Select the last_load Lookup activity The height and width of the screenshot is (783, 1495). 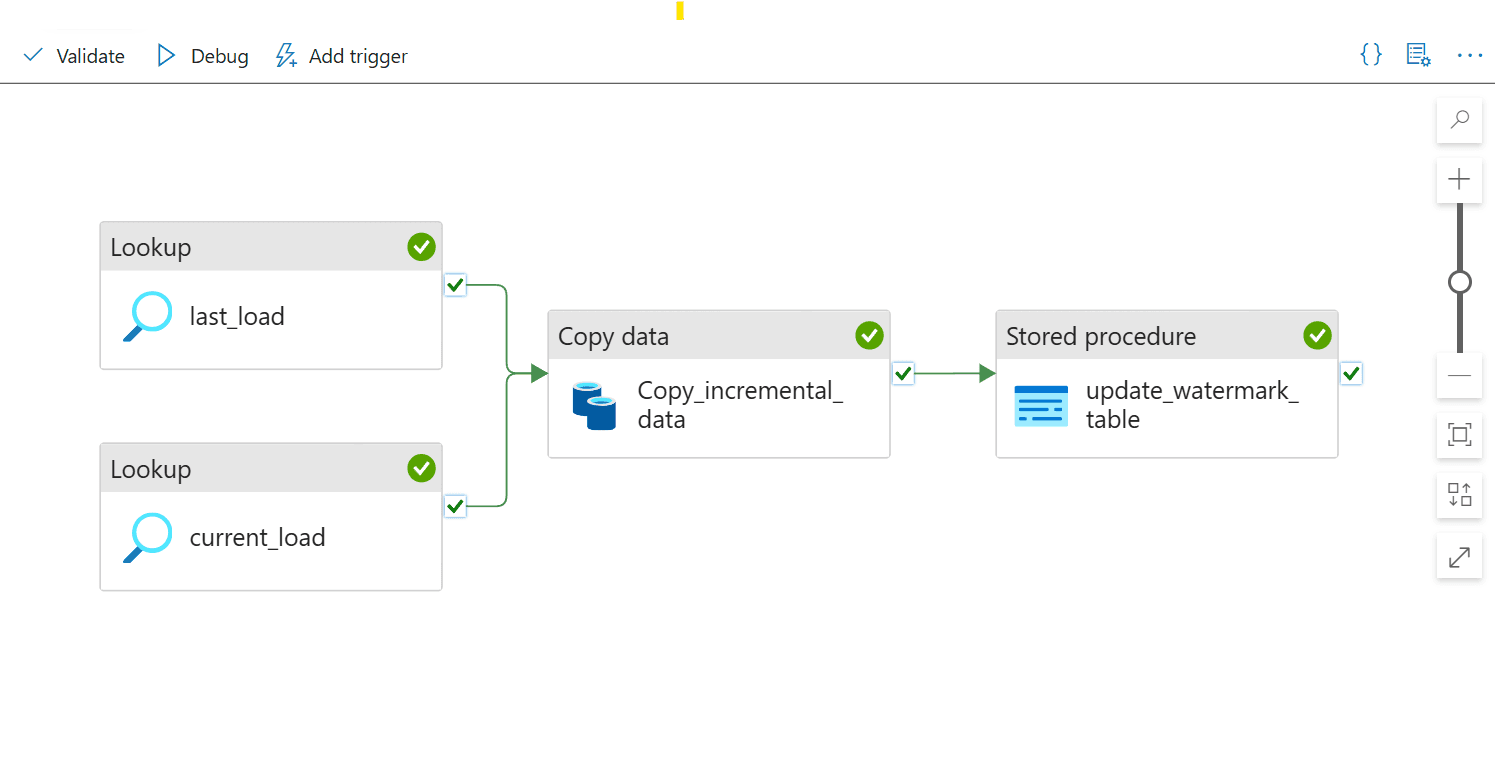[271, 296]
